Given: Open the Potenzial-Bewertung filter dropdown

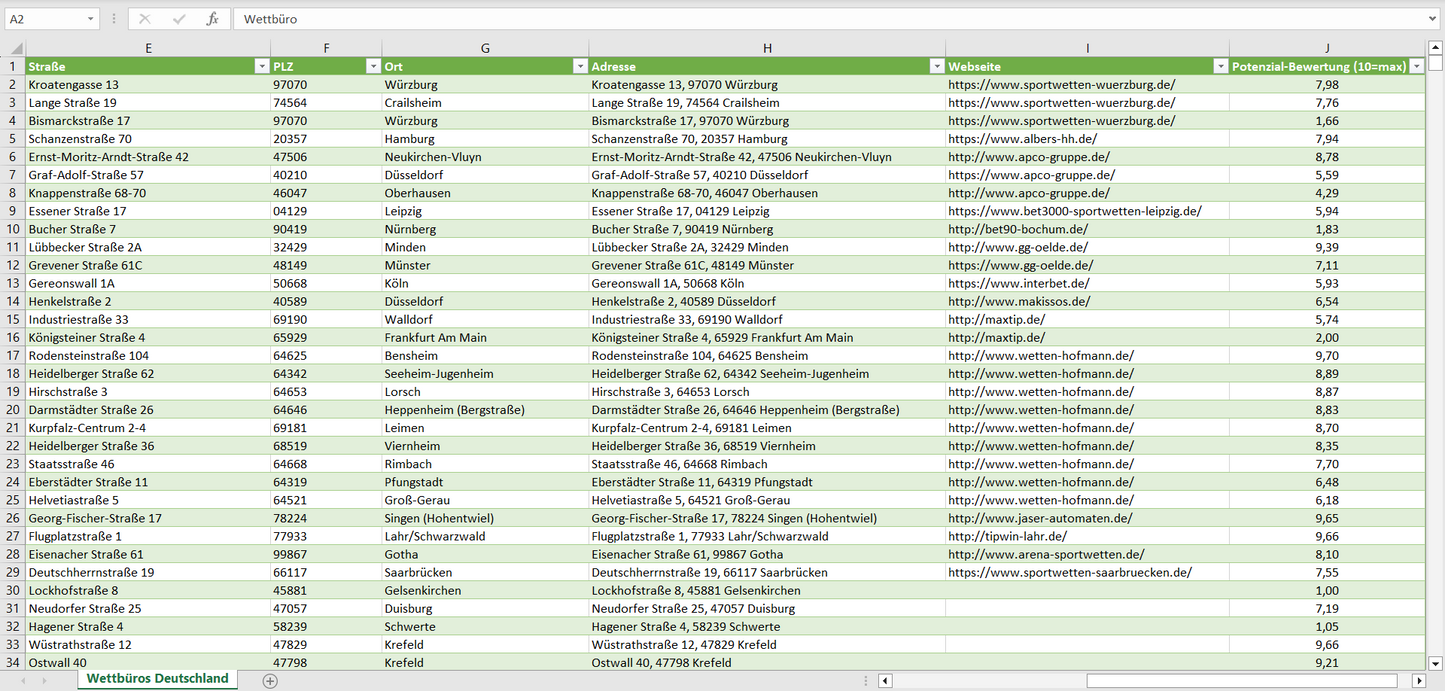Looking at the screenshot, I should coord(1416,66).
